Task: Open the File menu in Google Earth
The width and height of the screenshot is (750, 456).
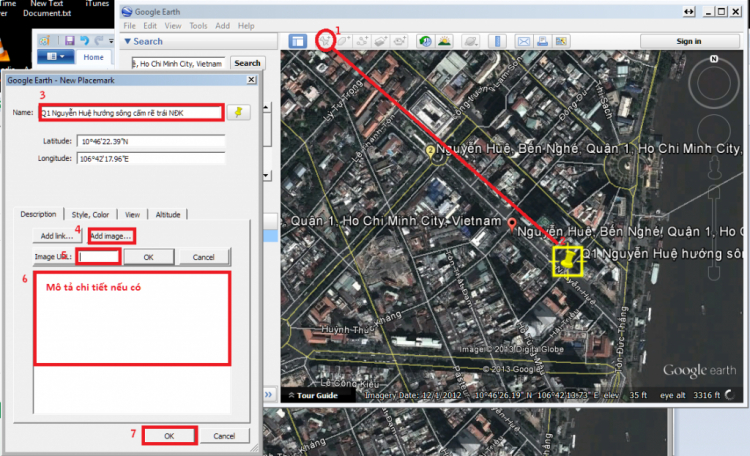Action: [130, 26]
